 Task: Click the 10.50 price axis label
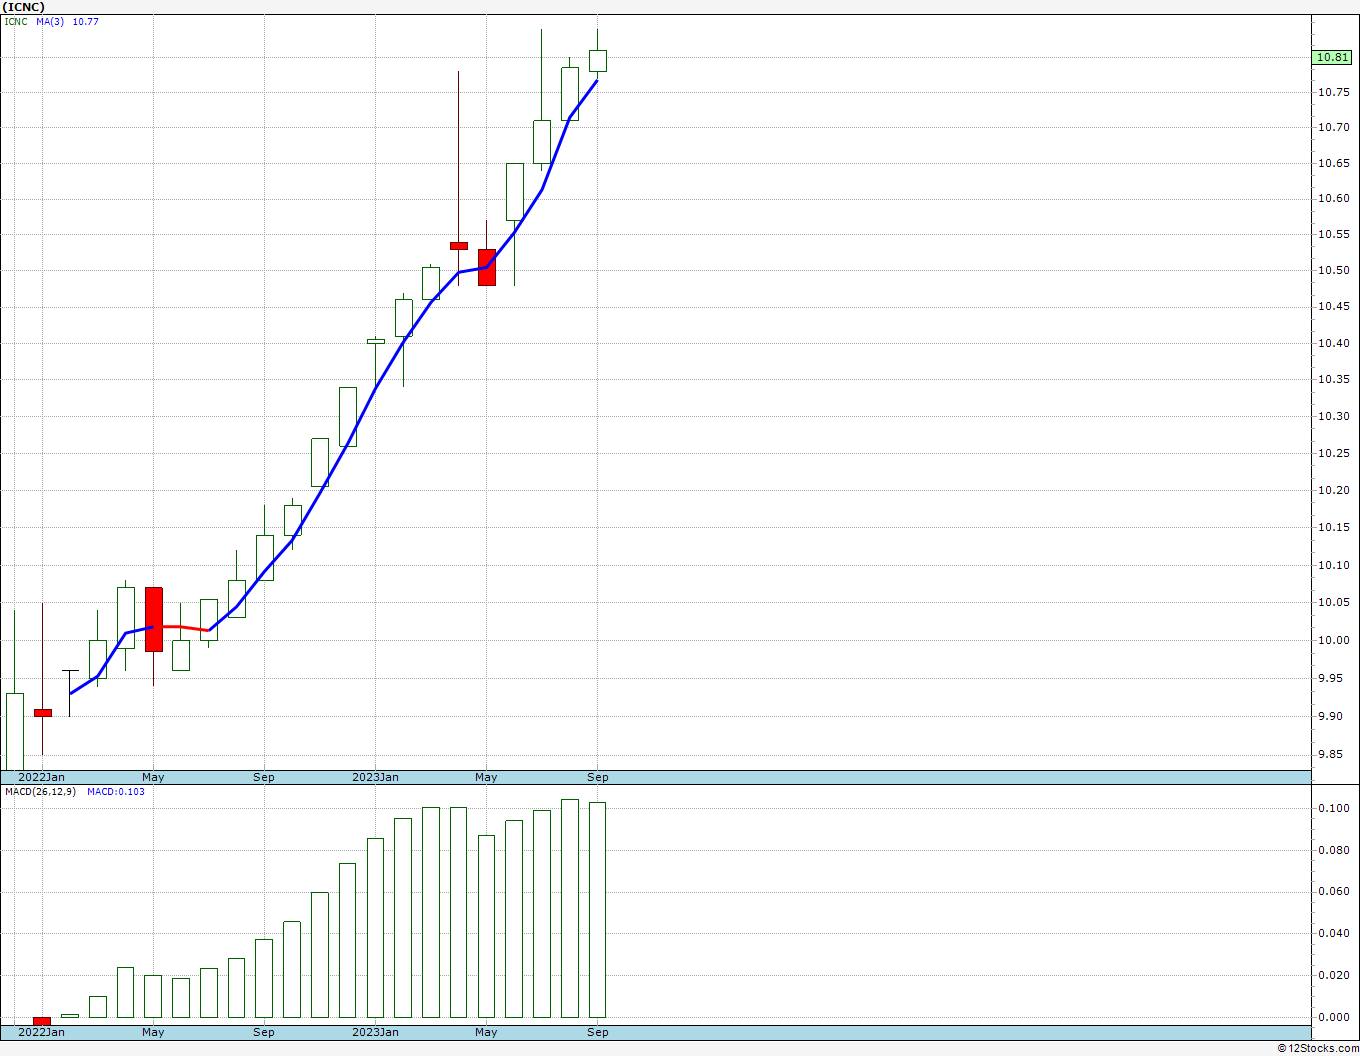pyautogui.click(x=1332, y=270)
